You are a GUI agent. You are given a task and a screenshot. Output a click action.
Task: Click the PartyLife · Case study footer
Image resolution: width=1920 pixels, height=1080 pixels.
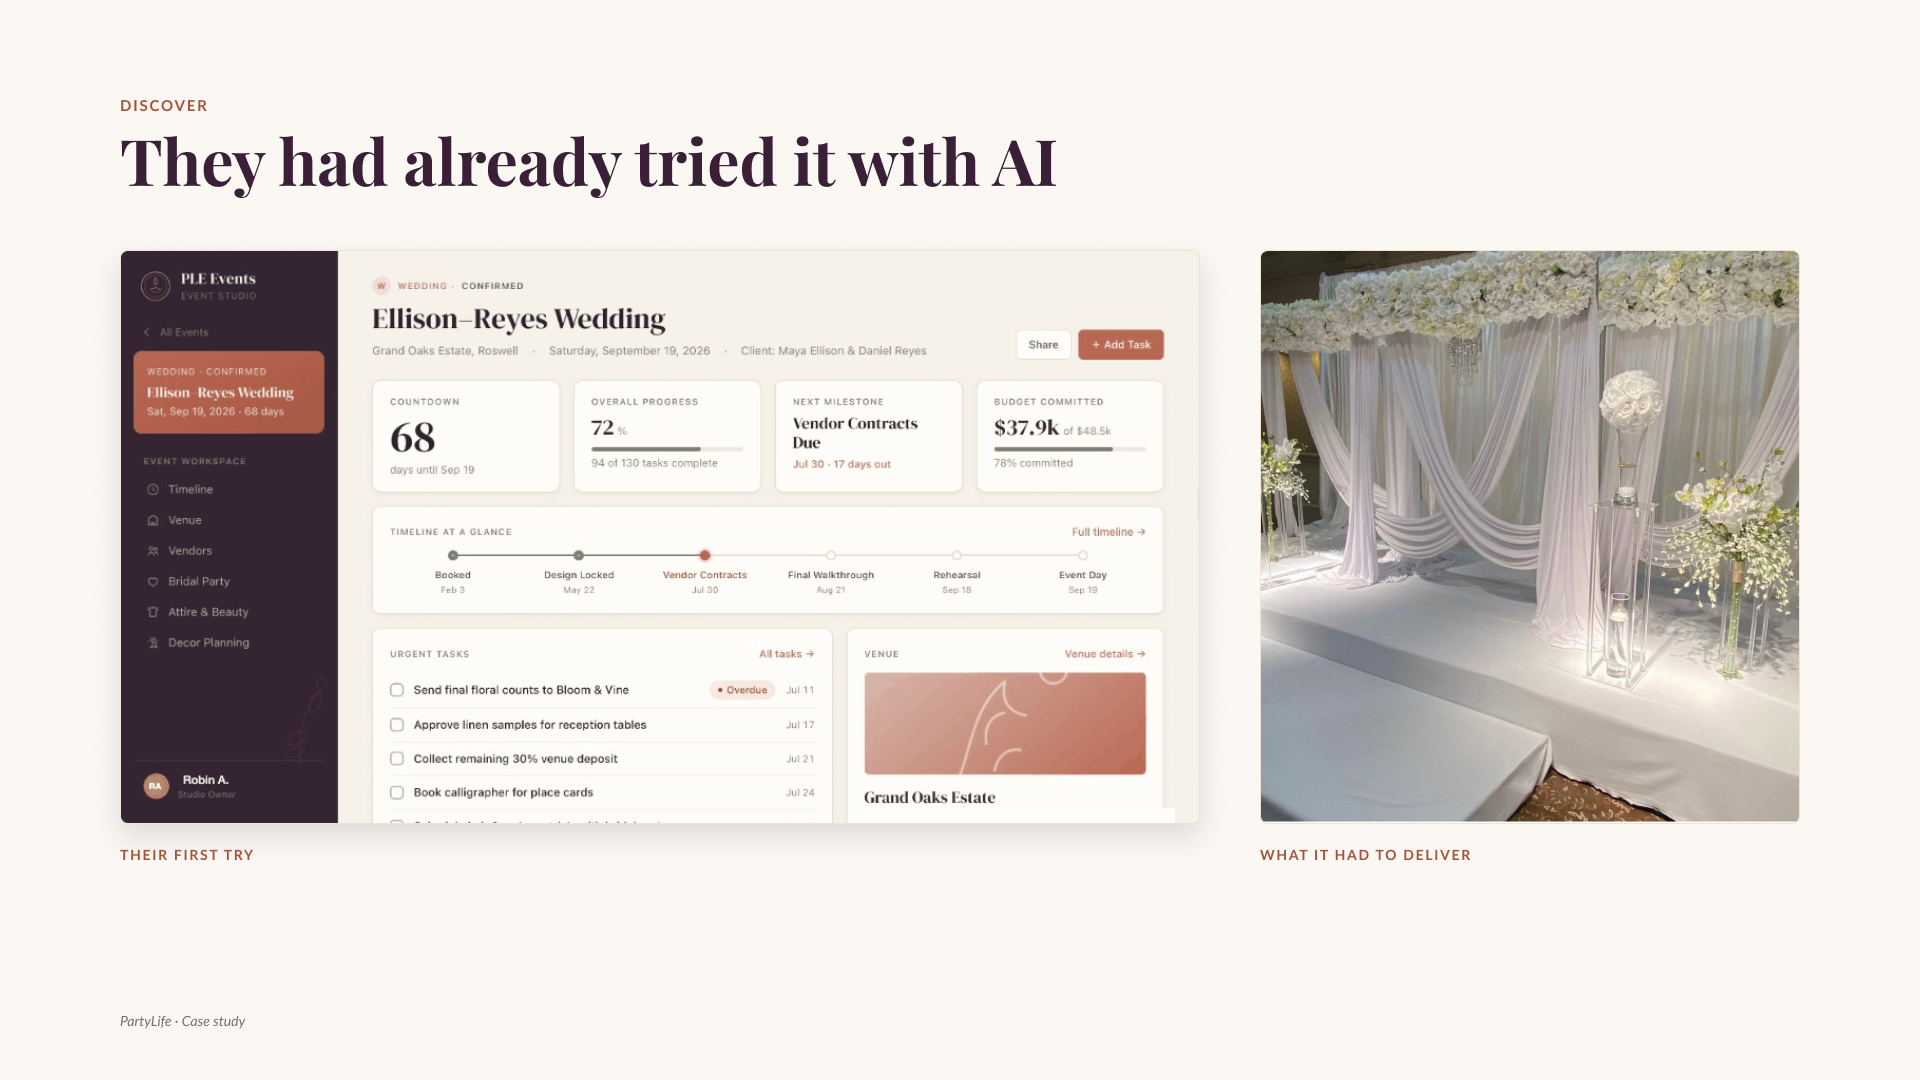coord(182,1021)
